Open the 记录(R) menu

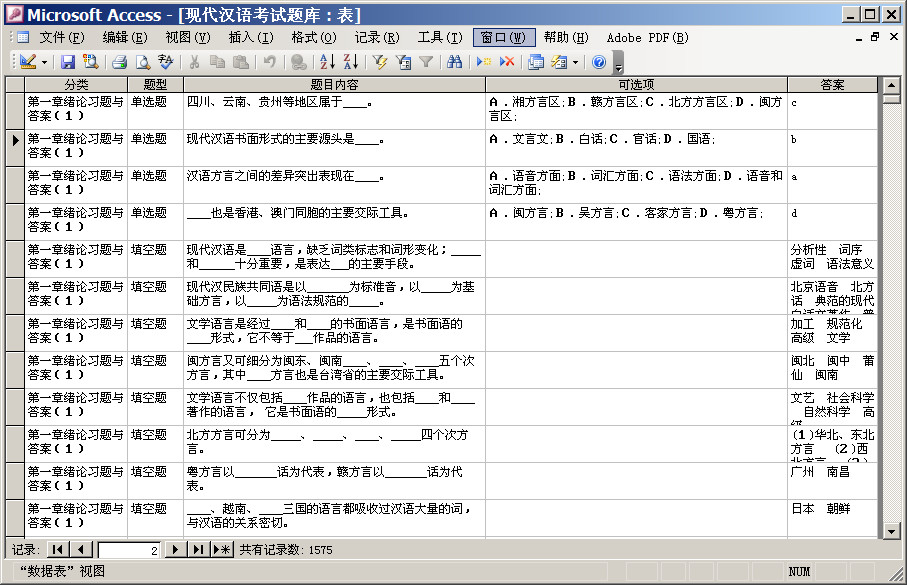point(377,38)
